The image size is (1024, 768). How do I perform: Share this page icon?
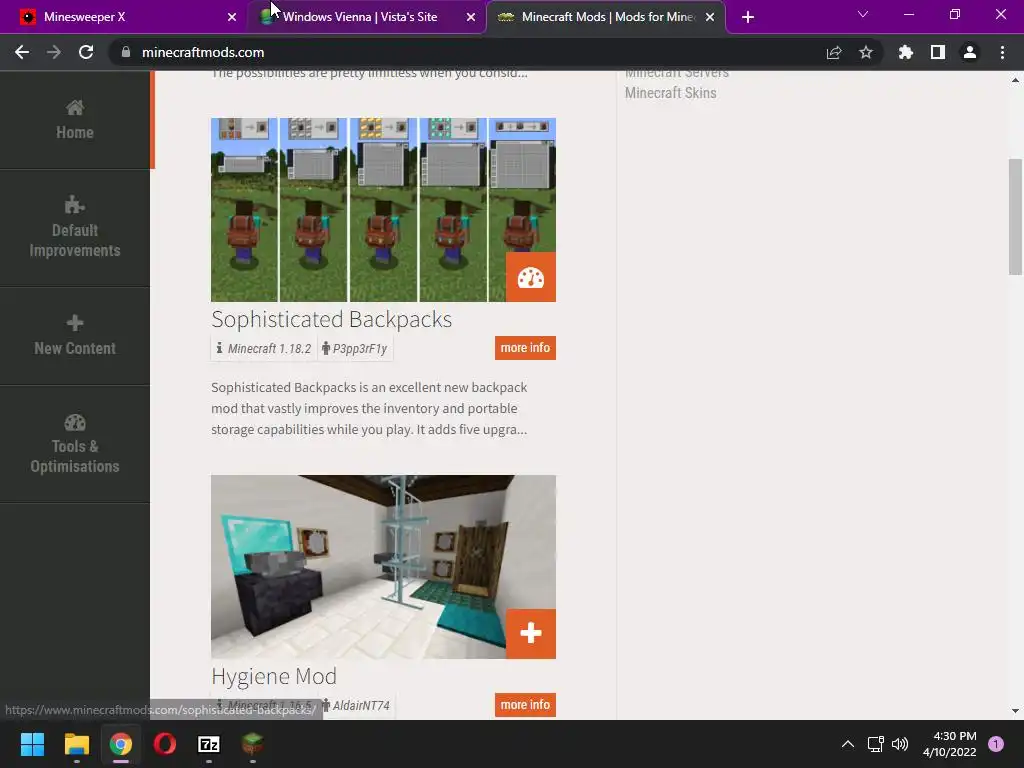coord(833,52)
